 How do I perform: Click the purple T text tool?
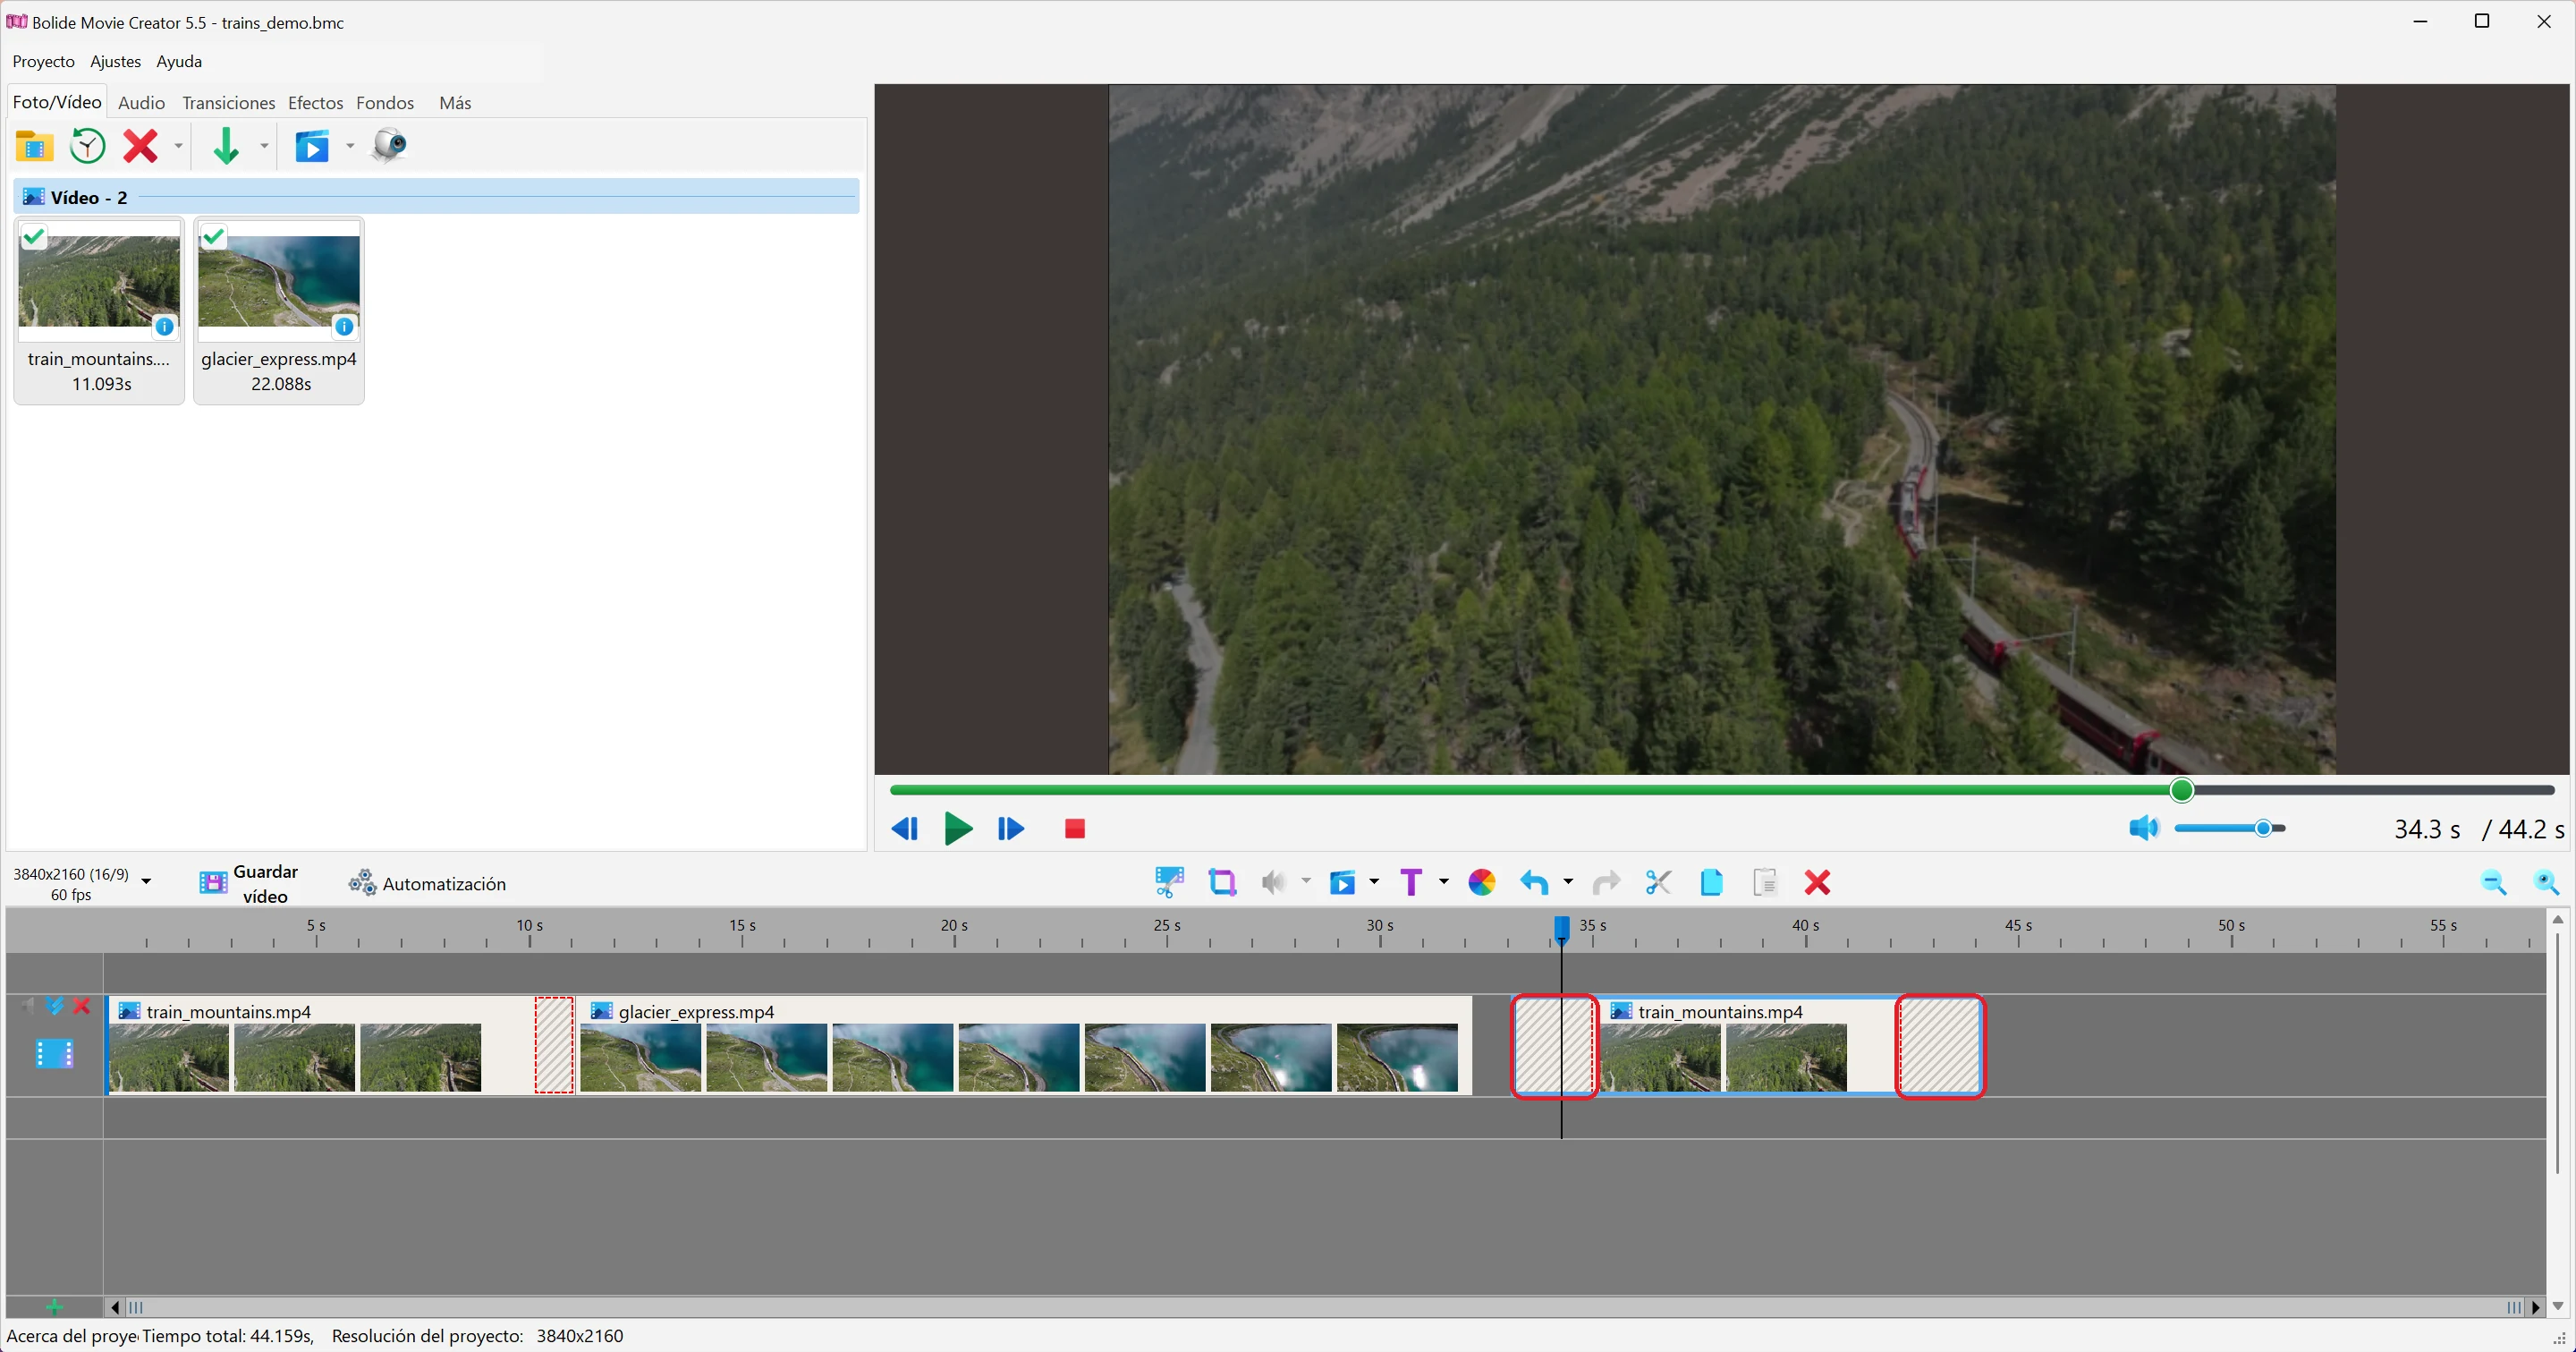pyautogui.click(x=1411, y=882)
